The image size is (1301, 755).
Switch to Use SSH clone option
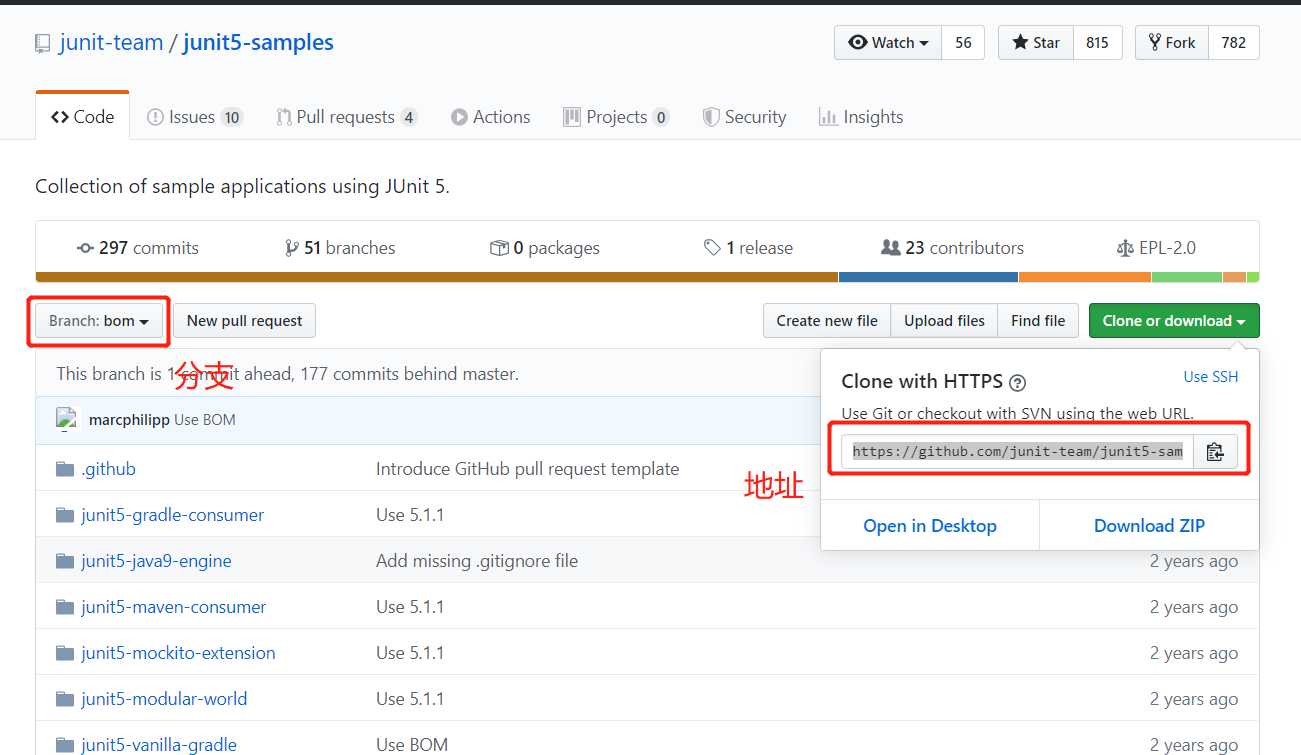[x=1211, y=377]
